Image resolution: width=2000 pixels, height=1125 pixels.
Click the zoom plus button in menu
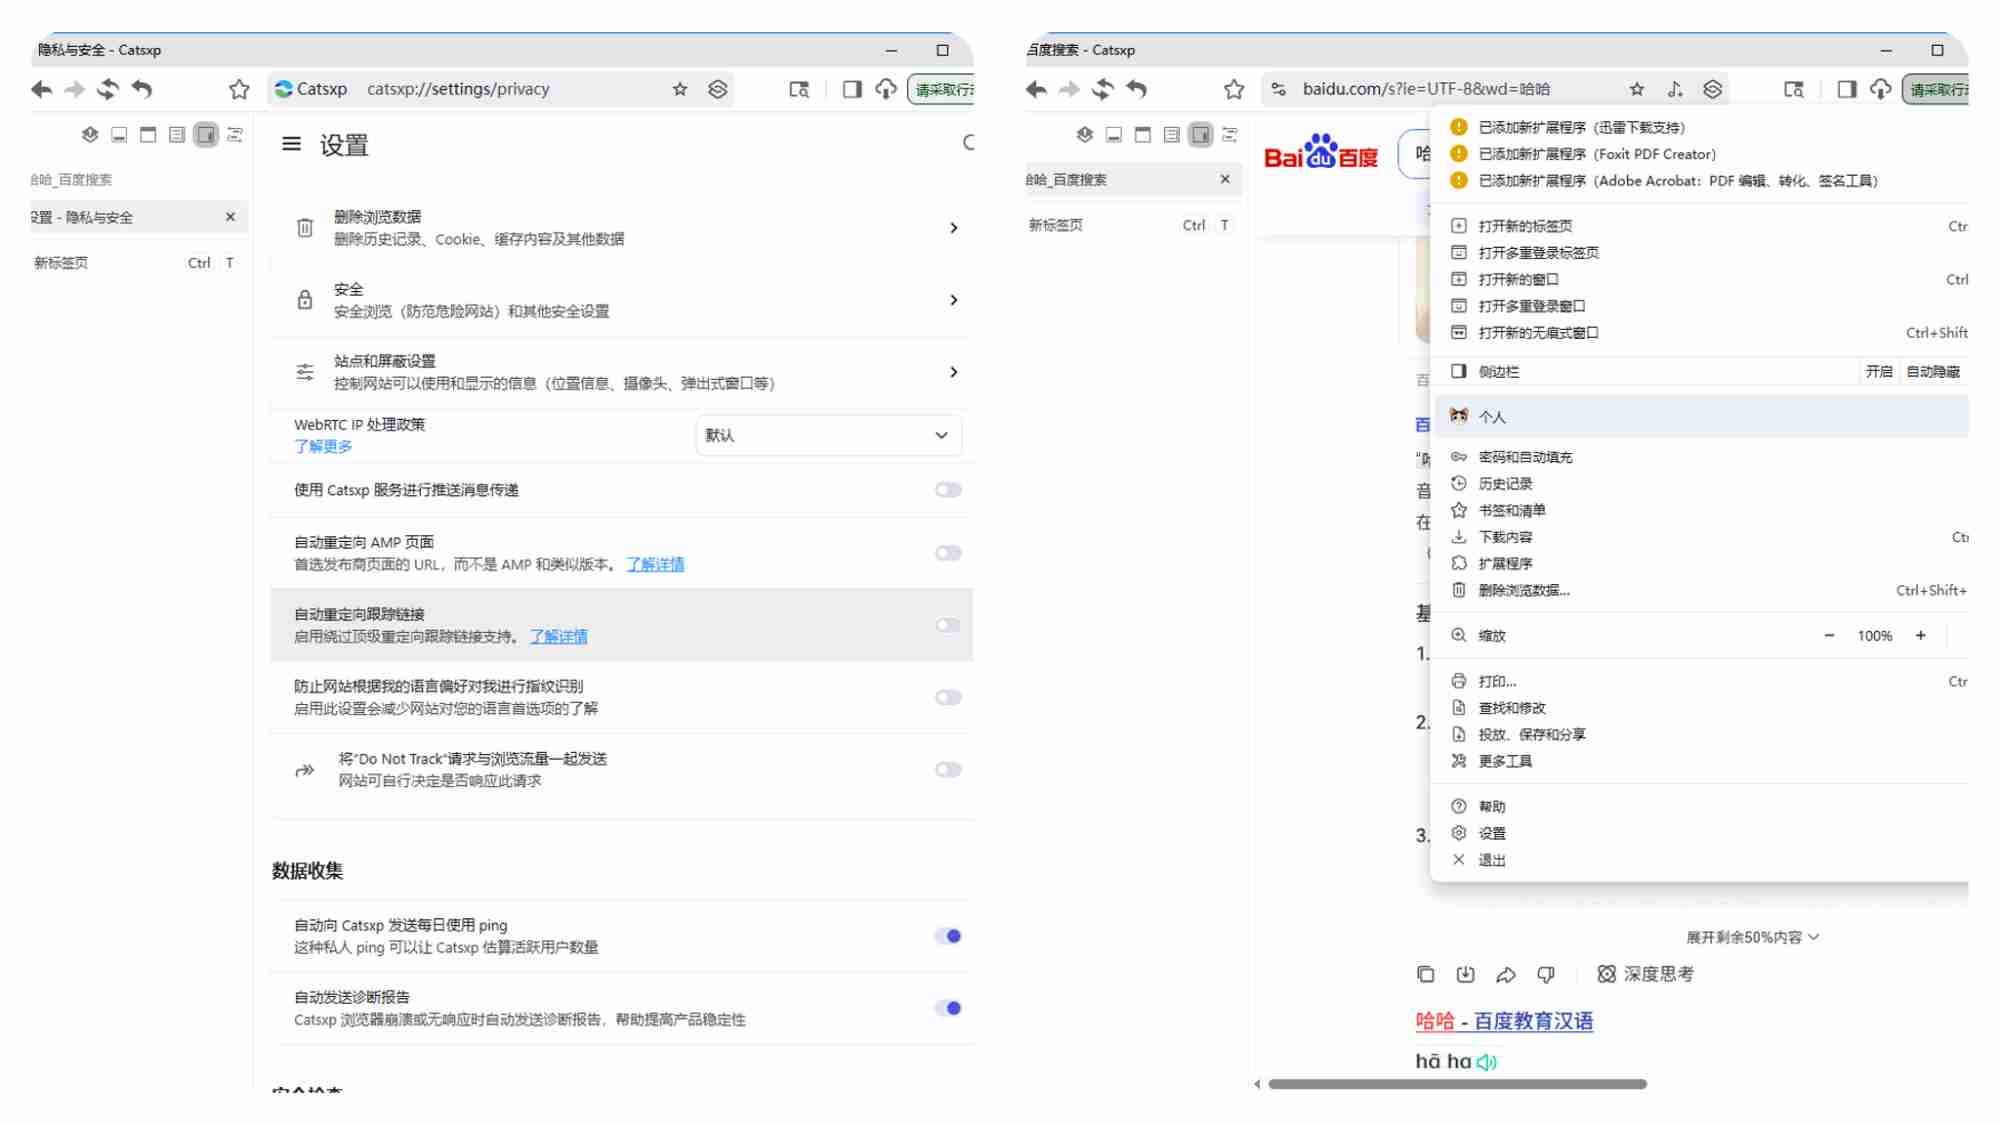pyautogui.click(x=1920, y=636)
